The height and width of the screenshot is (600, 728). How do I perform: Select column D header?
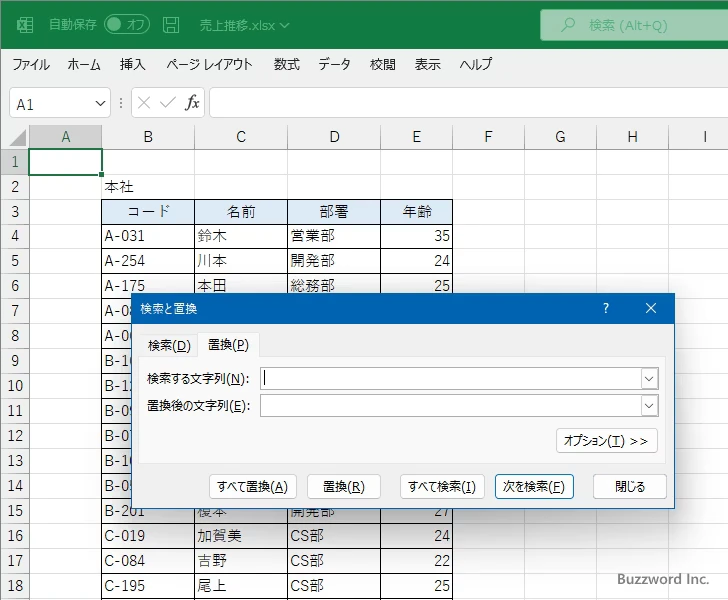[334, 137]
